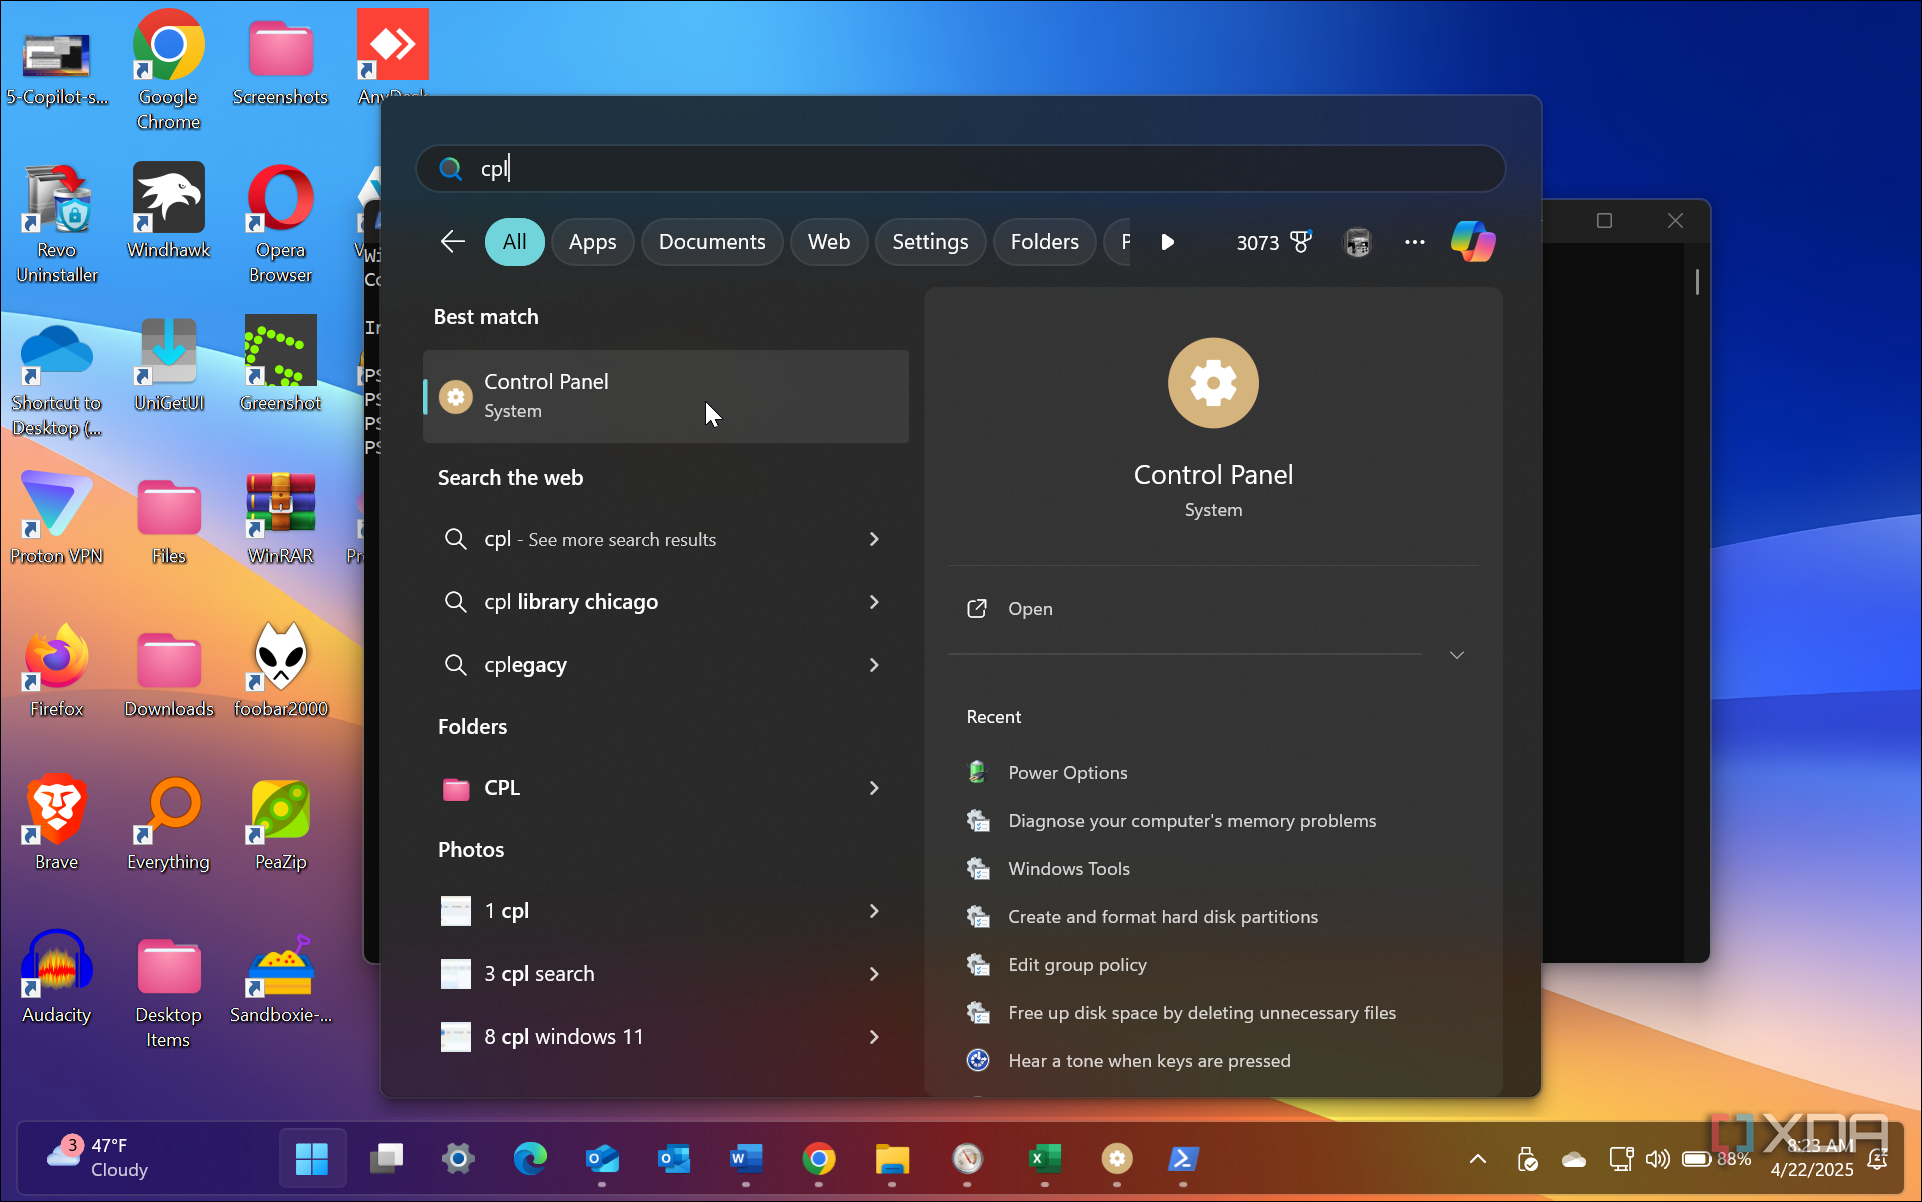The height and width of the screenshot is (1202, 1922).
Task: Click the large Control Panel preview icon
Action: (1213, 383)
